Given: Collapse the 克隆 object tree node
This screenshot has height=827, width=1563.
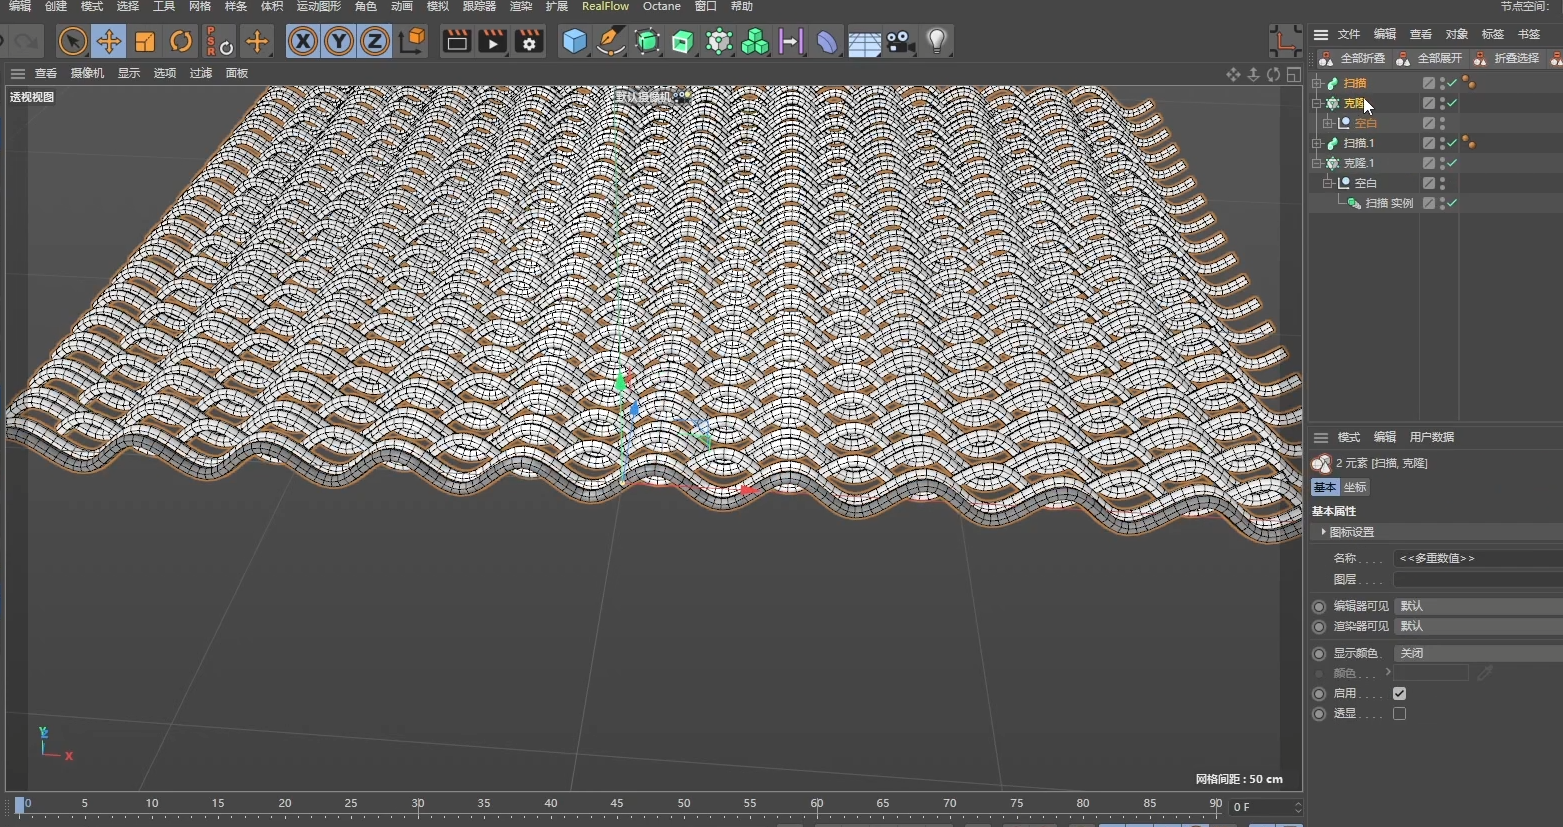Looking at the screenshot, I should pyautogui.click(x=1317, y=103).
